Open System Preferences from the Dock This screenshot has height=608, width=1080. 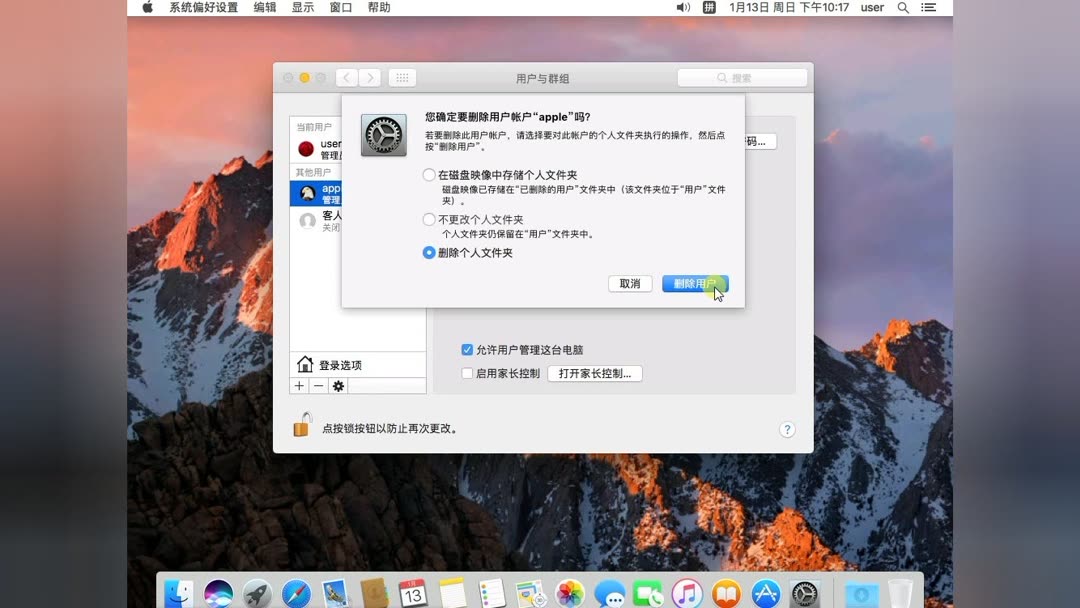pos(803,592)
